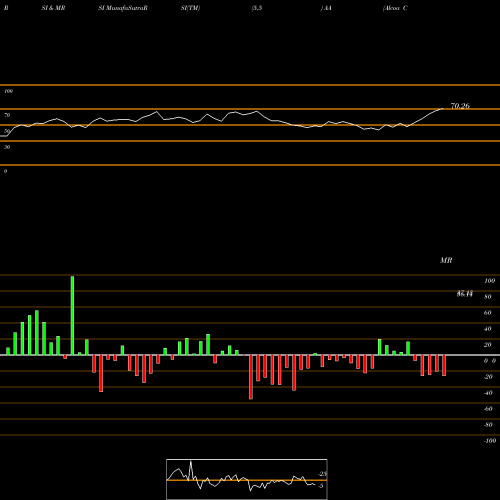500x500 pixels.
Task: Click RSI axis label 30
Action: (x=7, y=147)
